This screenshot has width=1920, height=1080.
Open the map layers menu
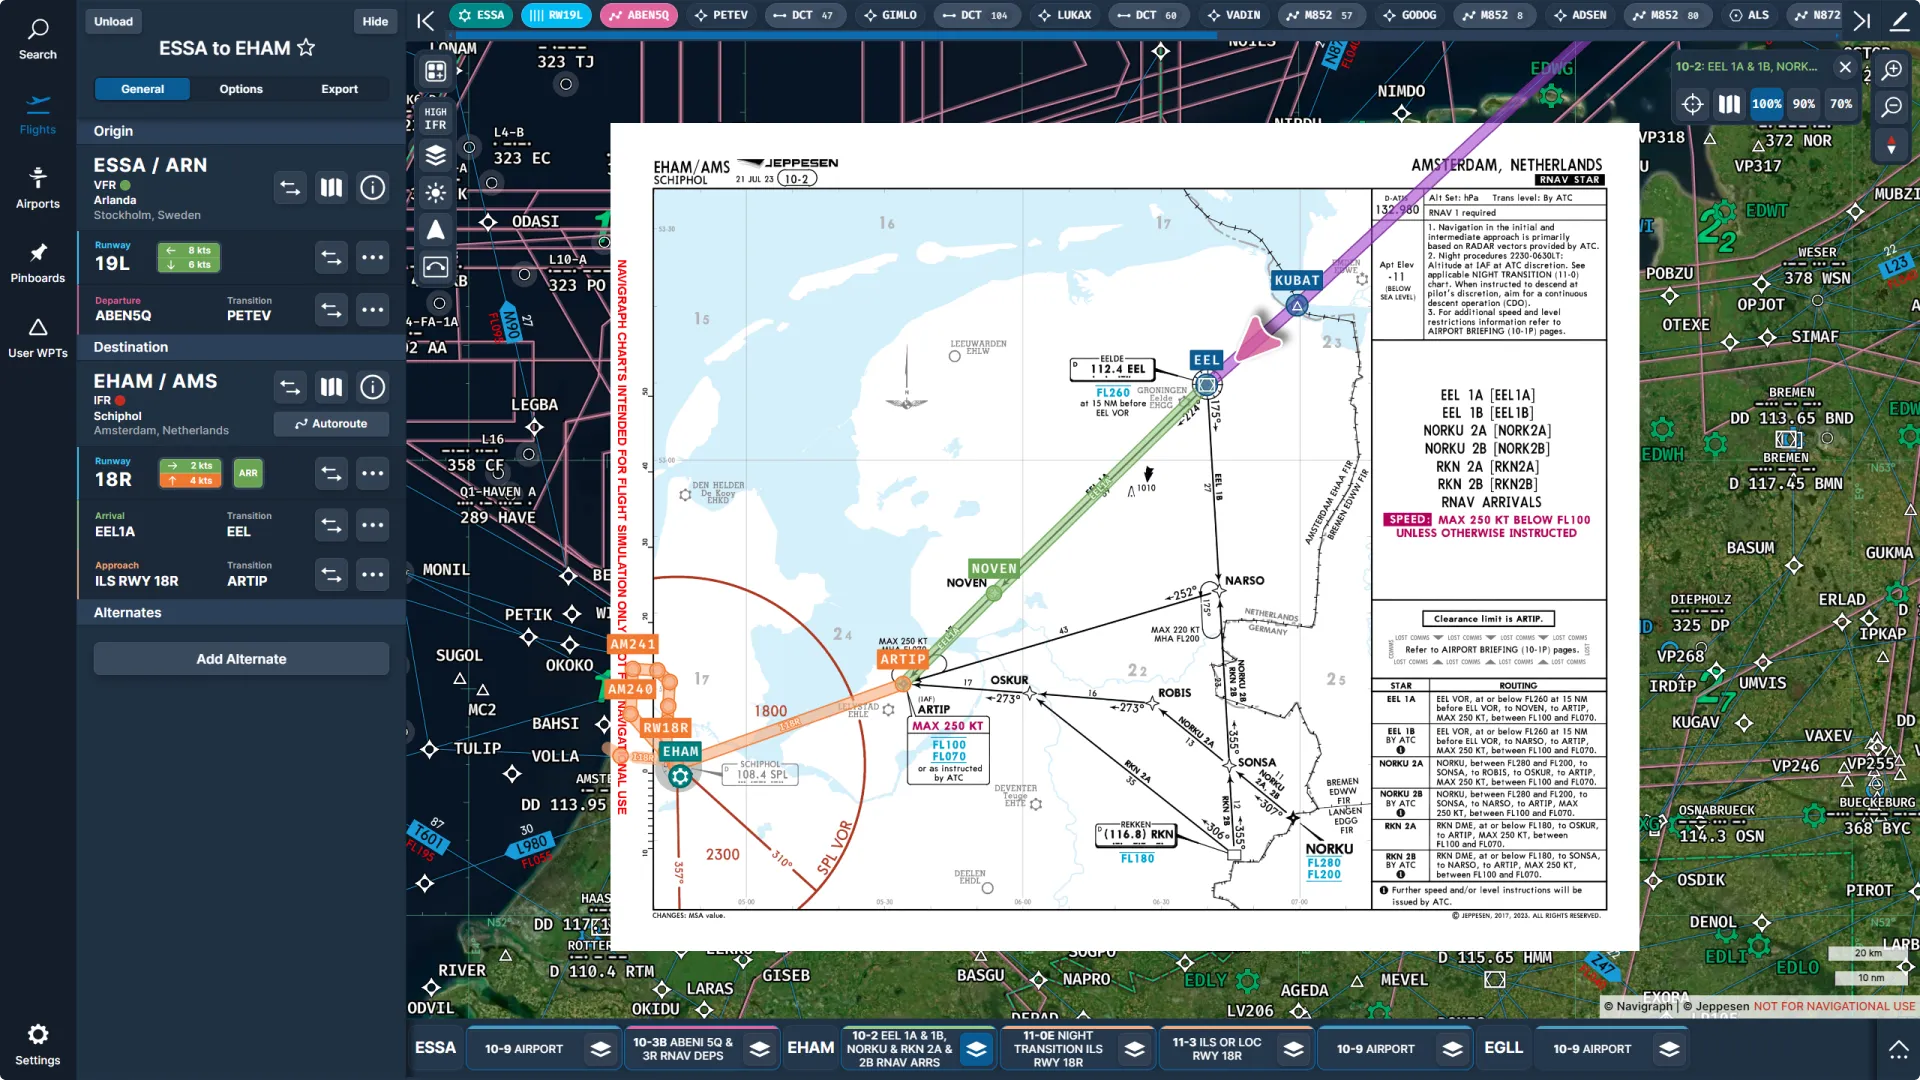pos(435,155)
